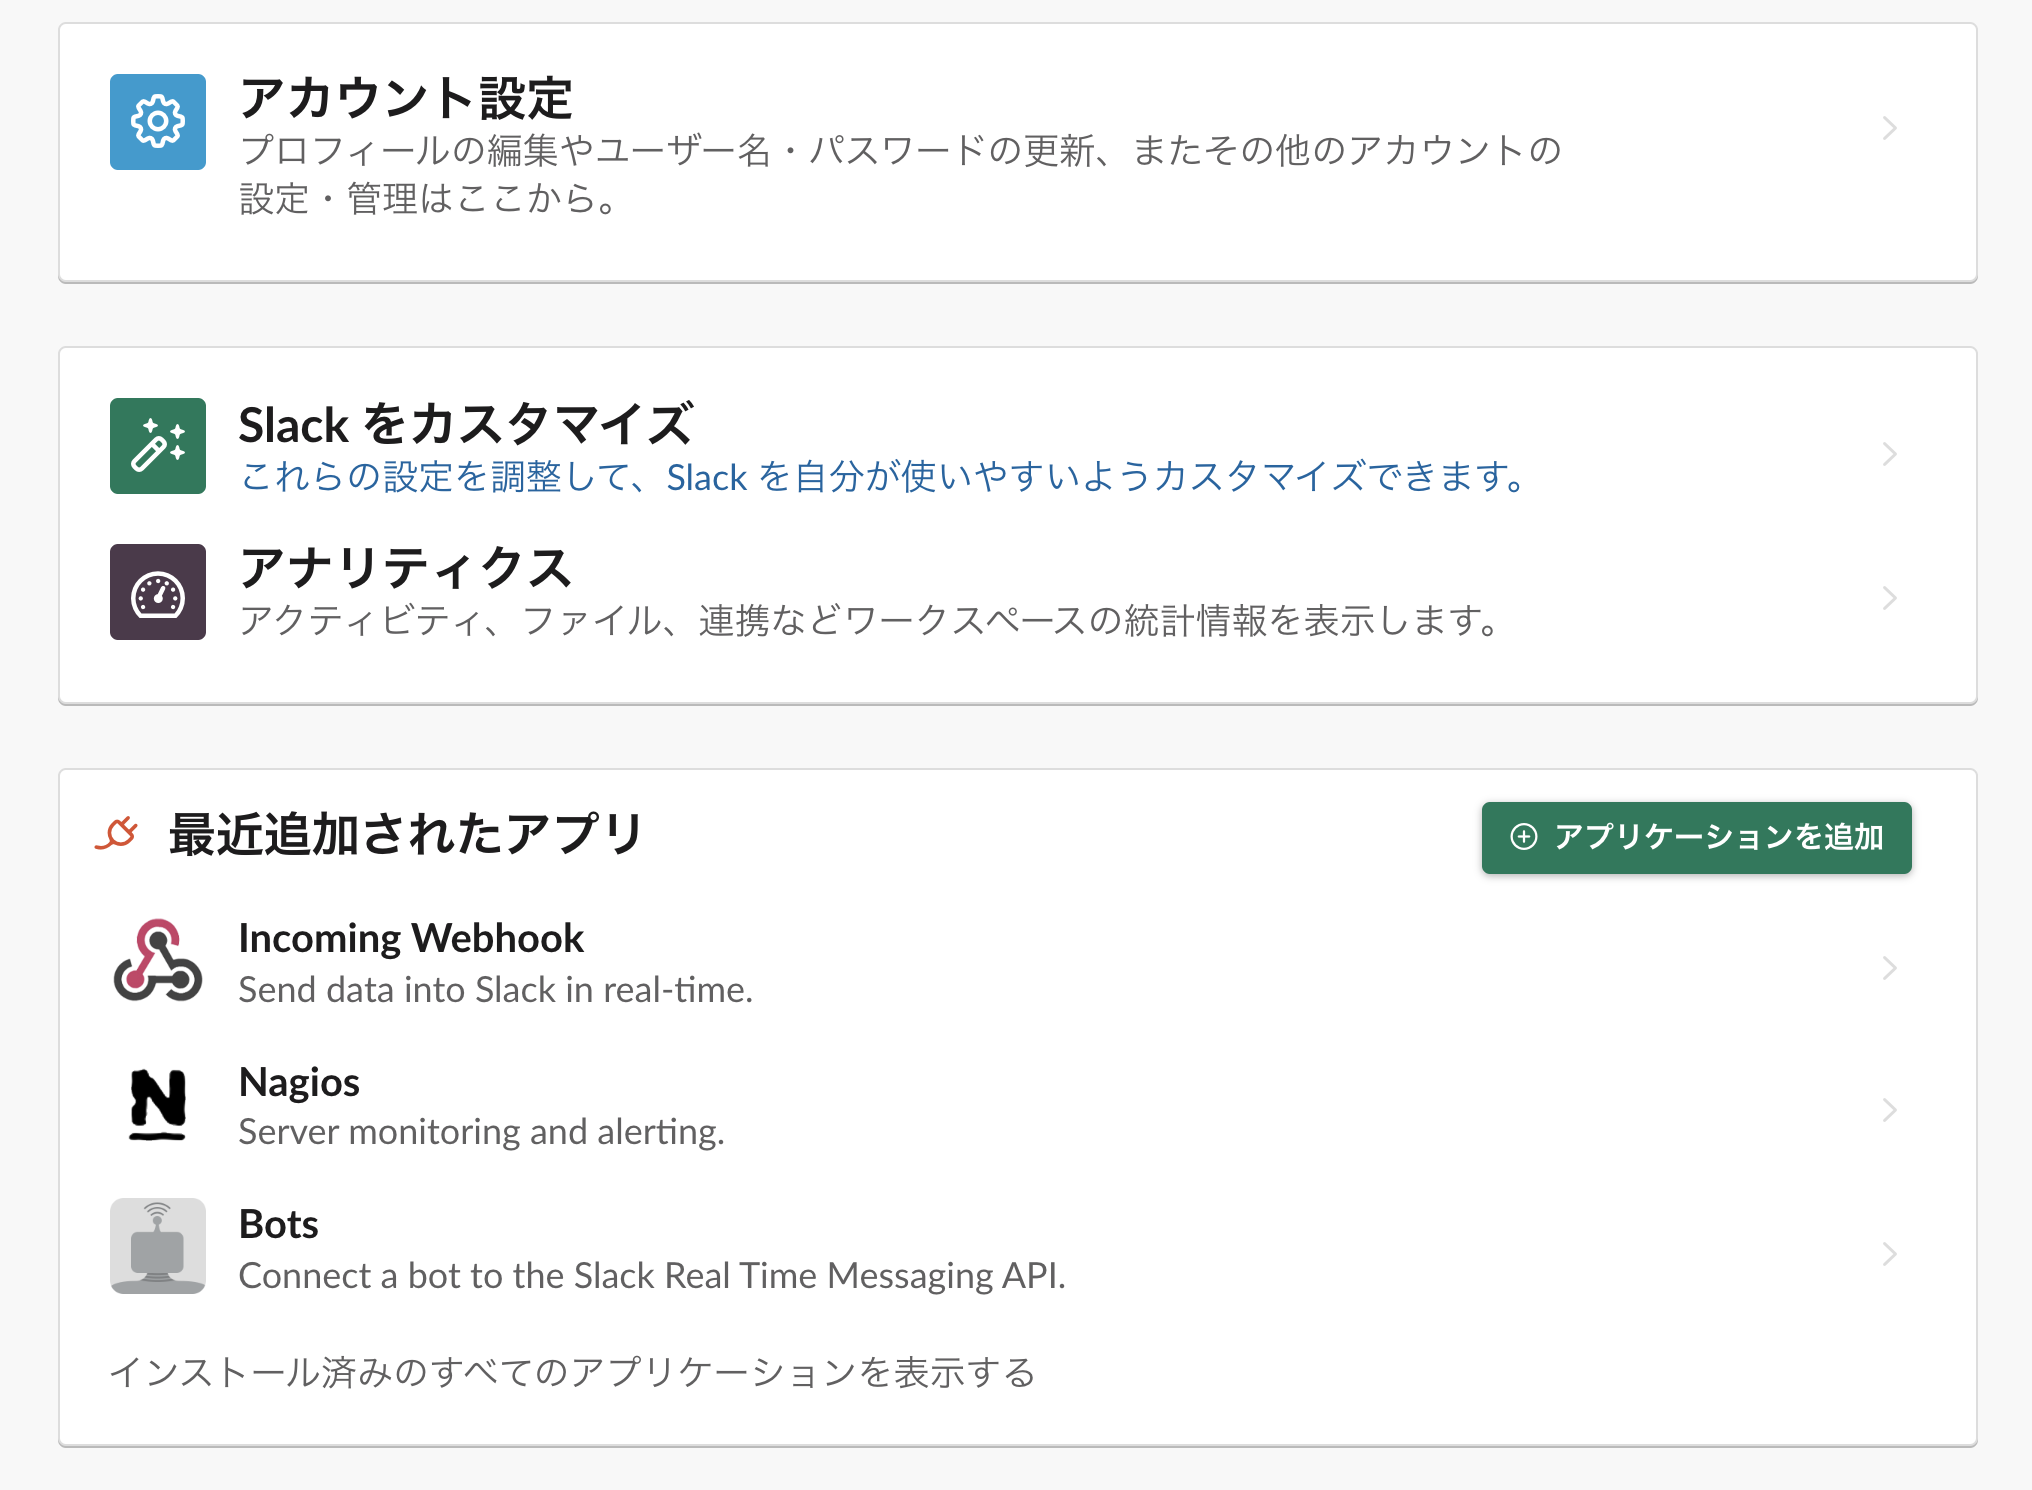Viewport: 2032px width, 1490px height.
Task: Click the プロフィールの編集 account description text
Action: pos(901,175)
